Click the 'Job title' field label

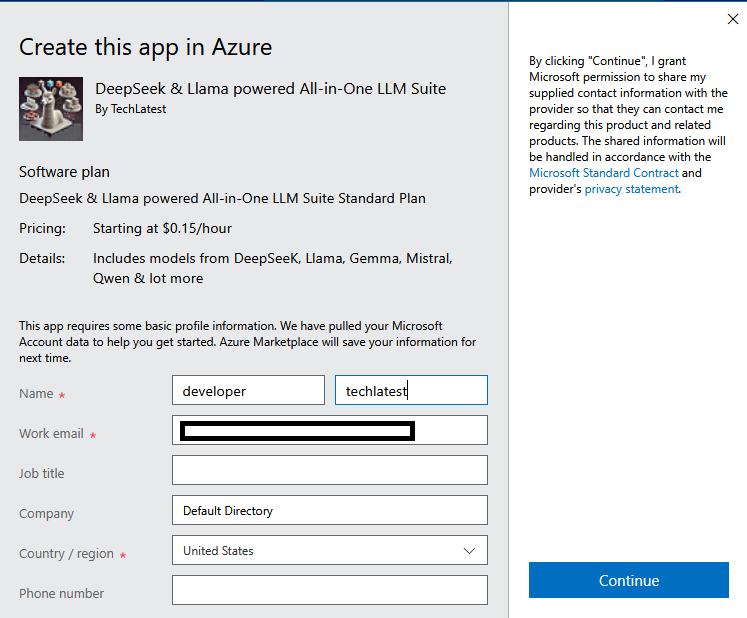pyautogui.click(x=41, y=474)
